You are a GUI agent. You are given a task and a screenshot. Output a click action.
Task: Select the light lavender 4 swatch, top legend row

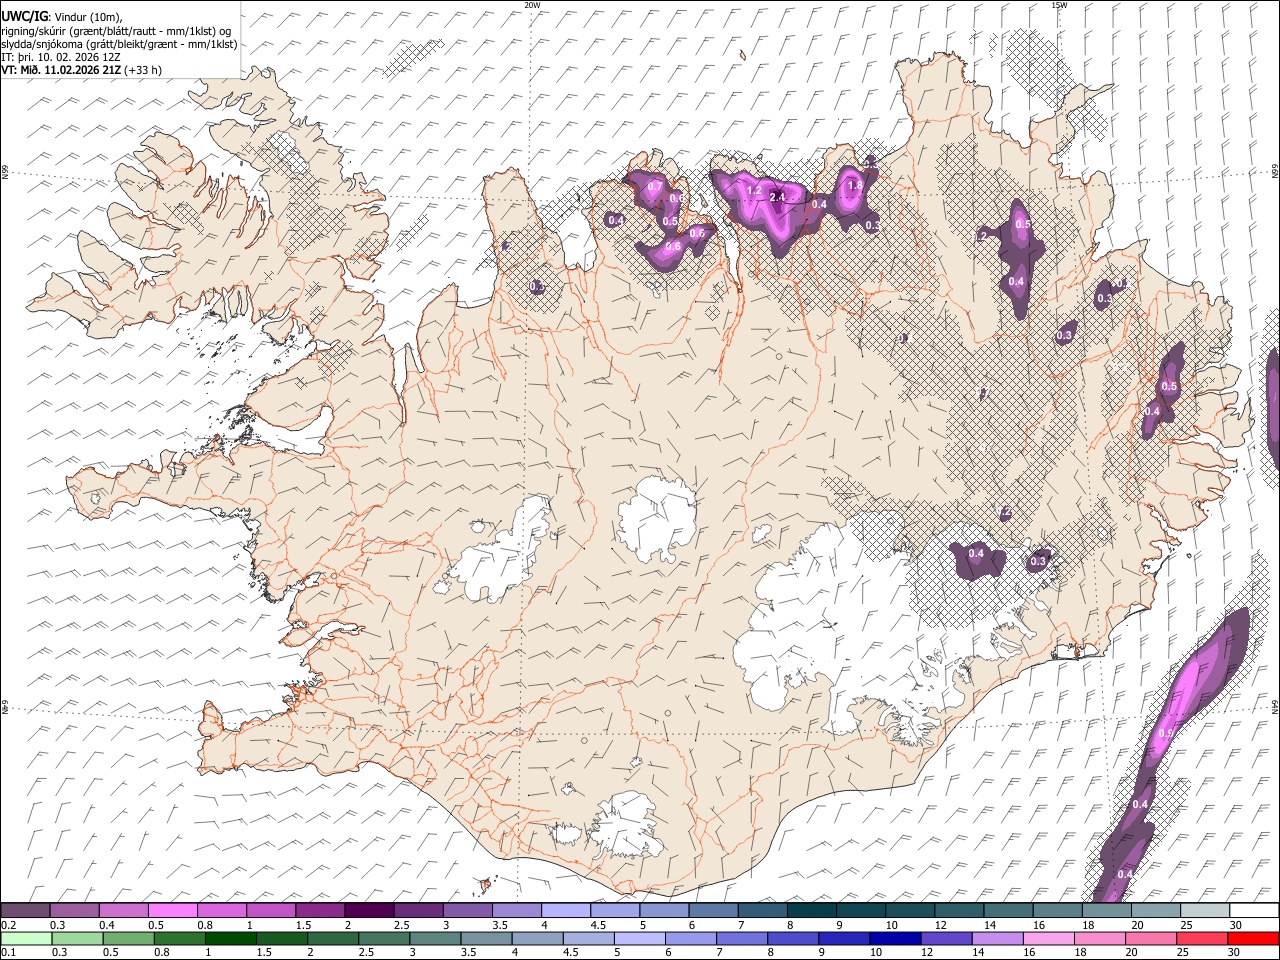pyautogui.click(x=565, y=911)
